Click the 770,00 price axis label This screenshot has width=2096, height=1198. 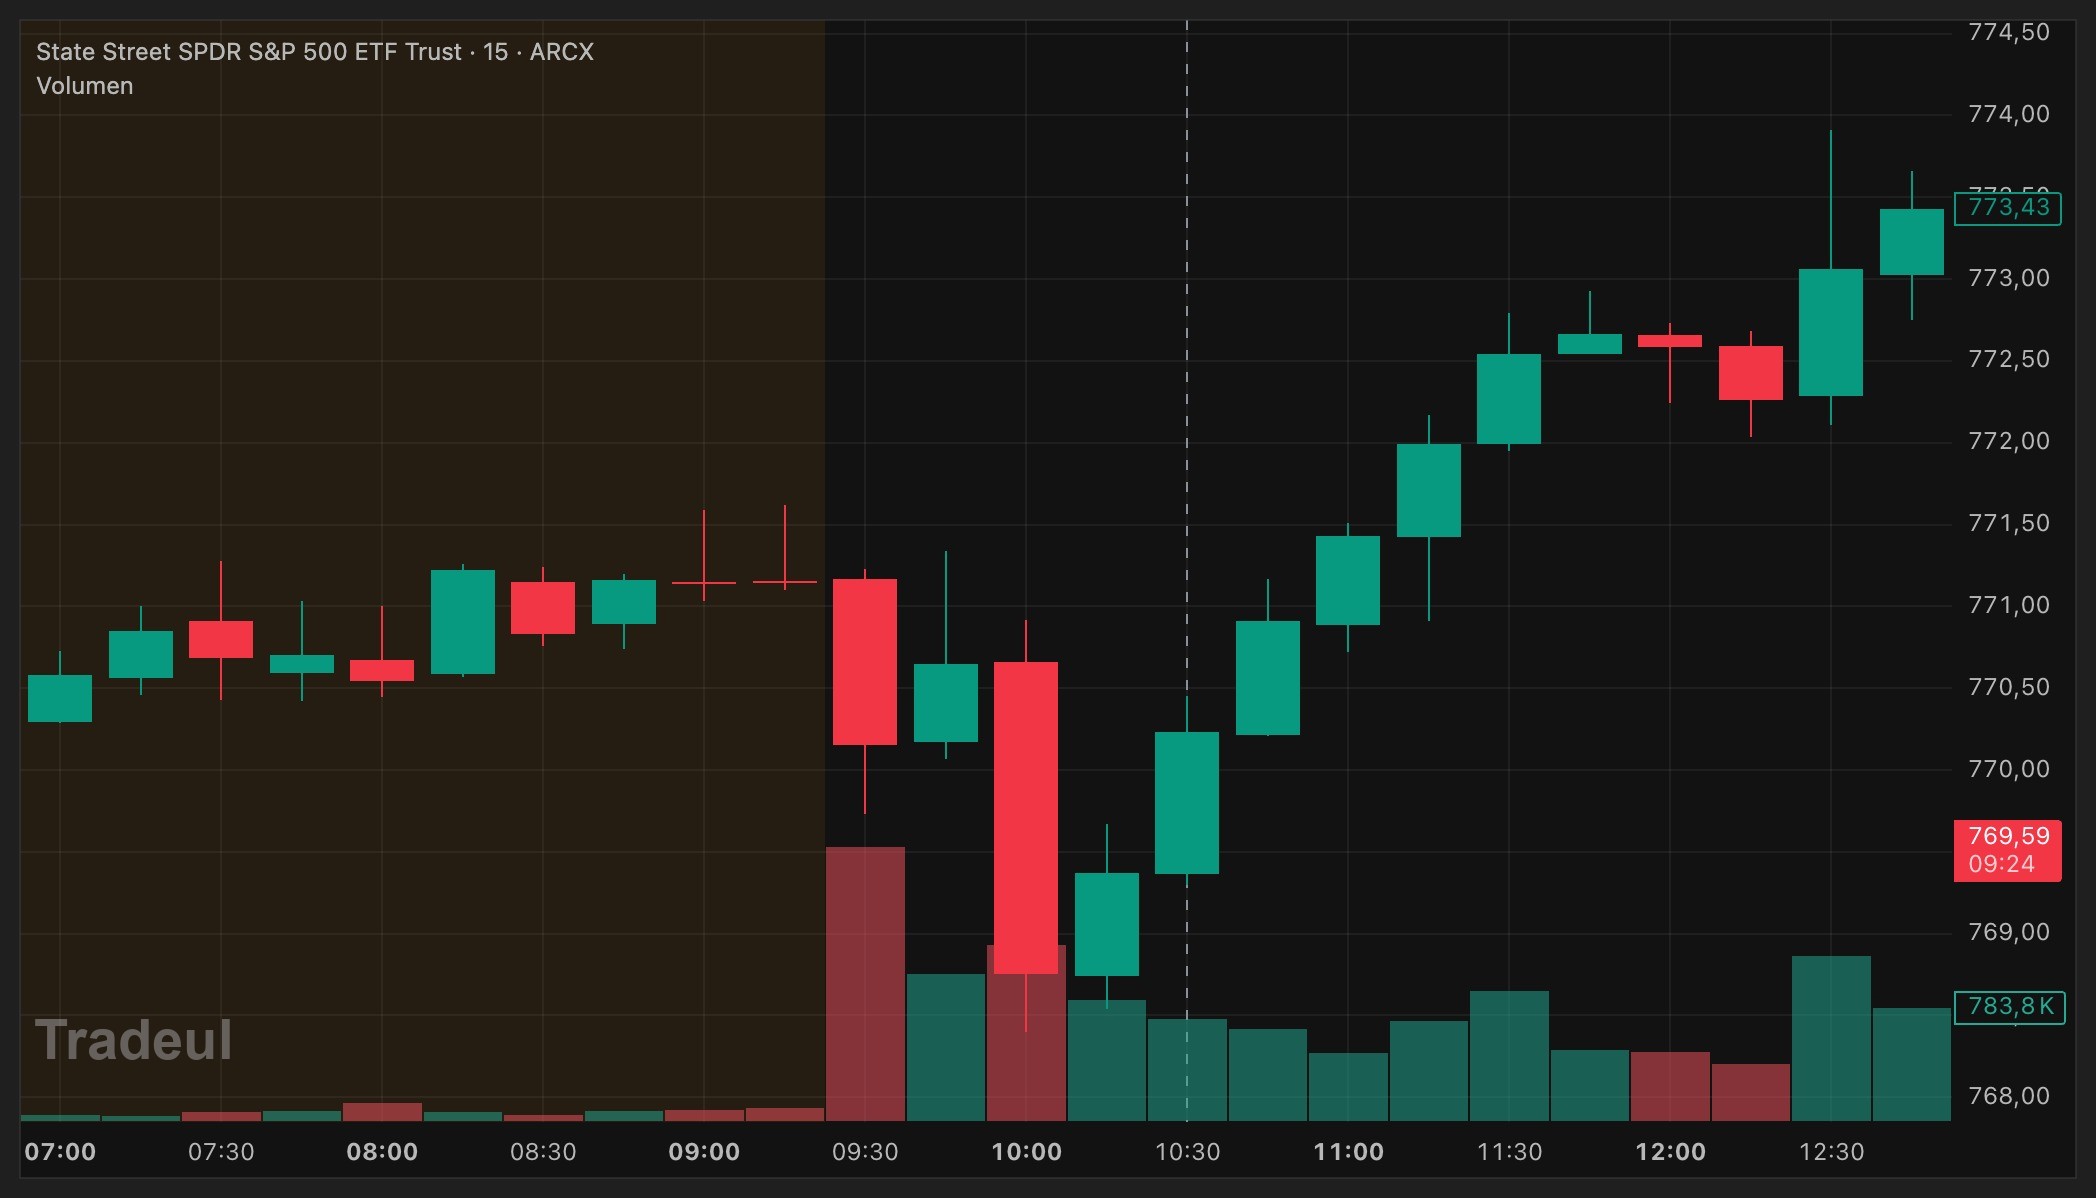point(2008,769)
